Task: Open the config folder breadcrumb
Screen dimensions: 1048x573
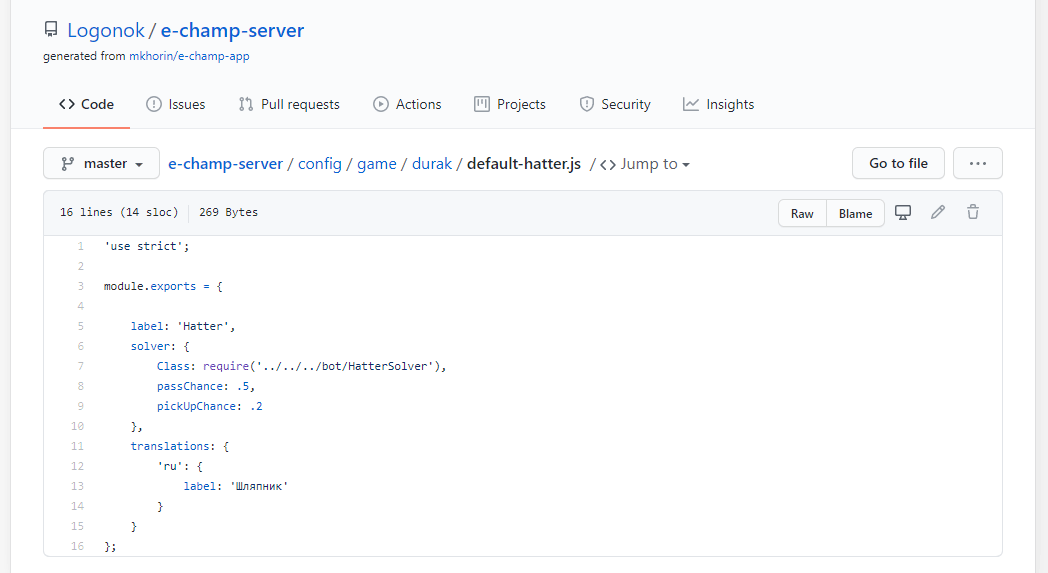Action: (319, 164)
